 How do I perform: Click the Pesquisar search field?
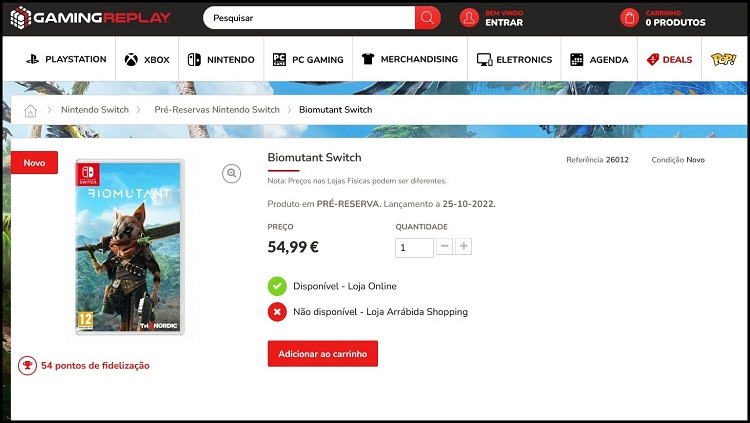[310, 18]
